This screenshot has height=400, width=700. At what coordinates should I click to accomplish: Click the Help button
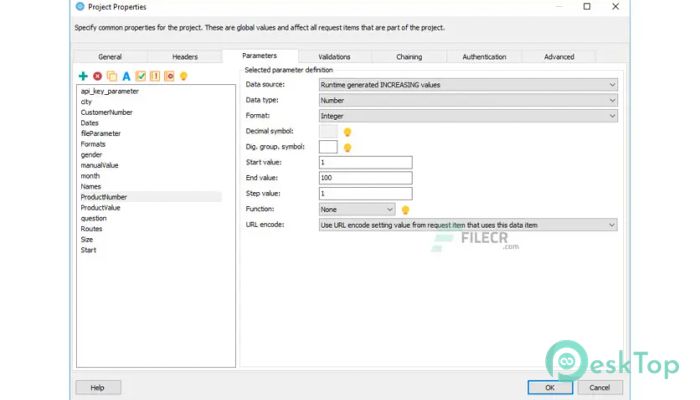pyautogui.click(x=98, y=388)
